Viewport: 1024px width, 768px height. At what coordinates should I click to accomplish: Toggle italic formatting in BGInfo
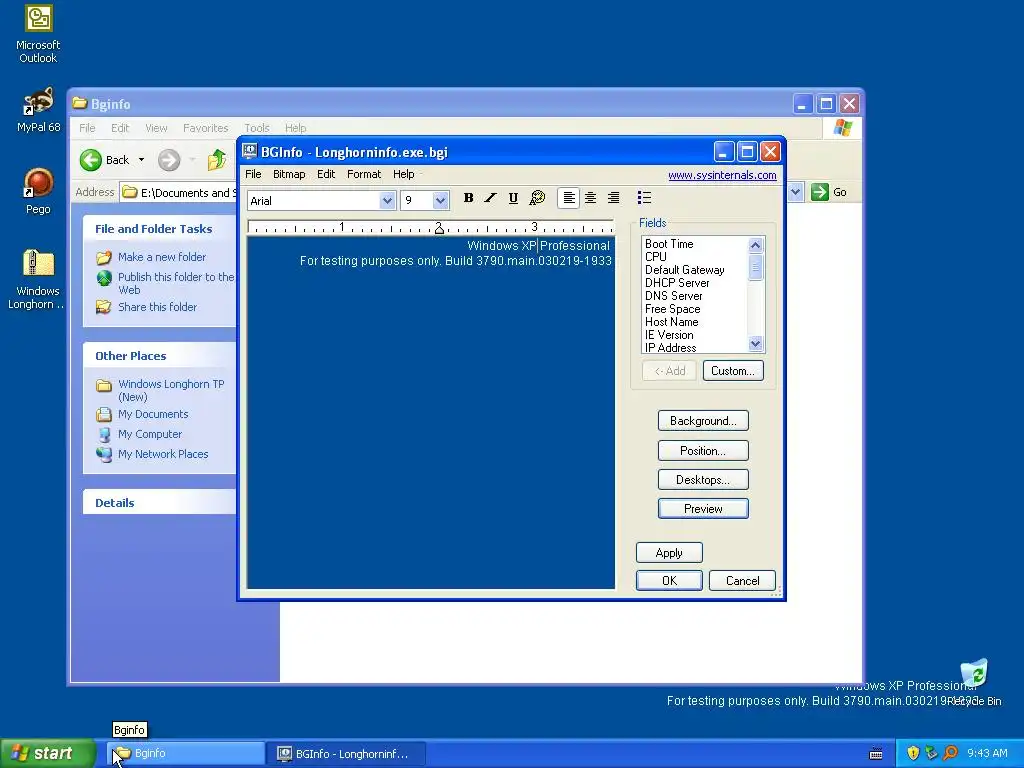(x=490, y=198)
